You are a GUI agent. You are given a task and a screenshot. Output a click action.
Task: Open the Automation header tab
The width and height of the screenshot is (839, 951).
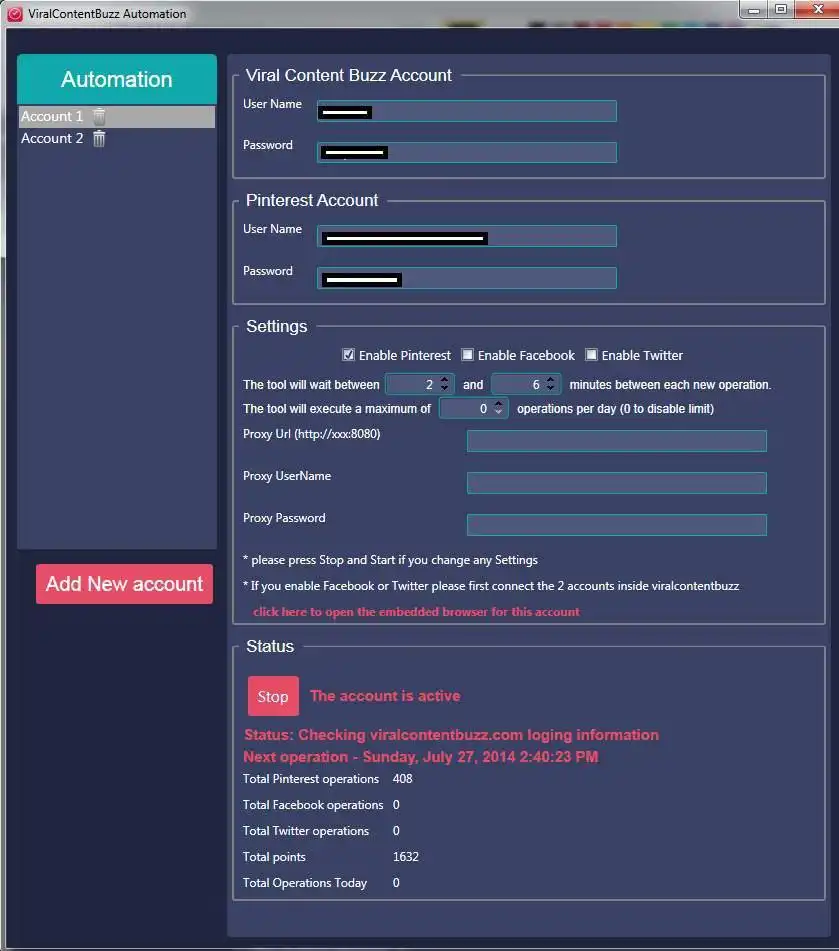click(116, 79)
